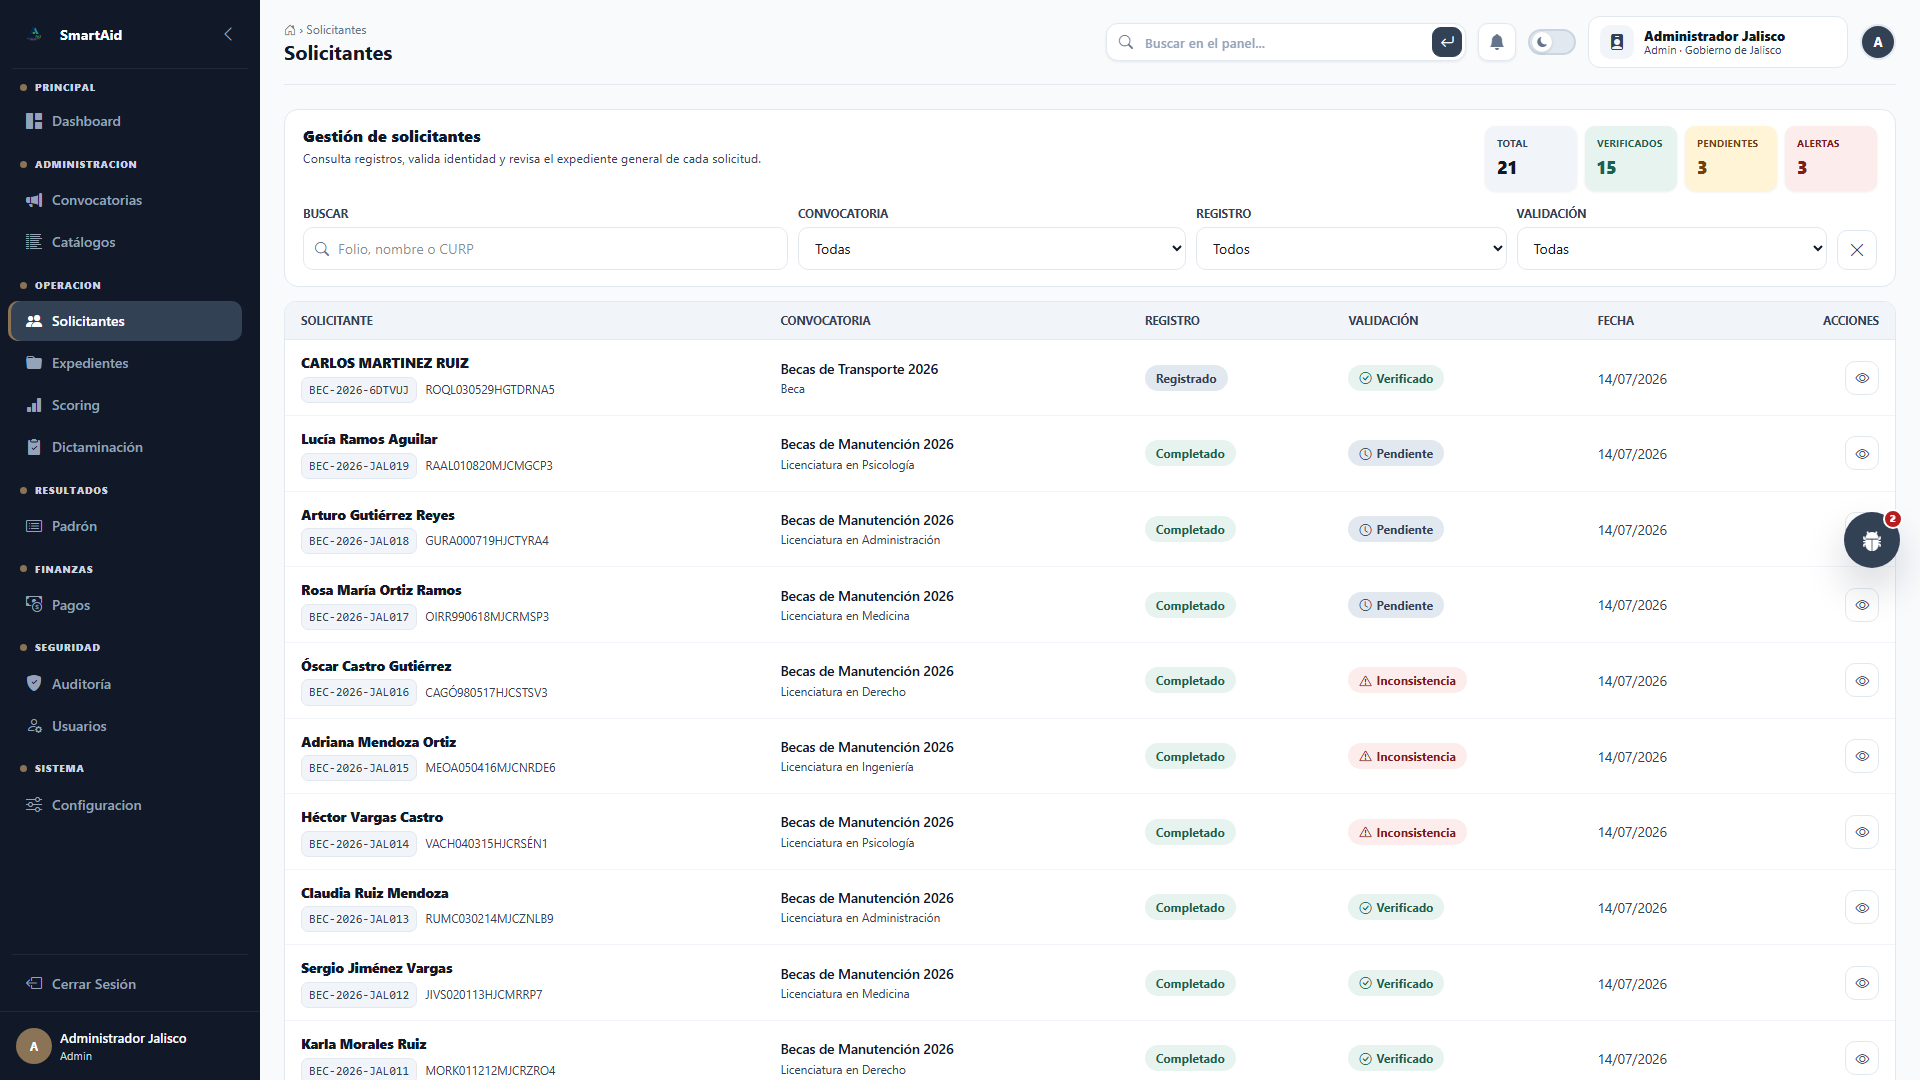Open Administrador Jalisco organization card

1718,42
